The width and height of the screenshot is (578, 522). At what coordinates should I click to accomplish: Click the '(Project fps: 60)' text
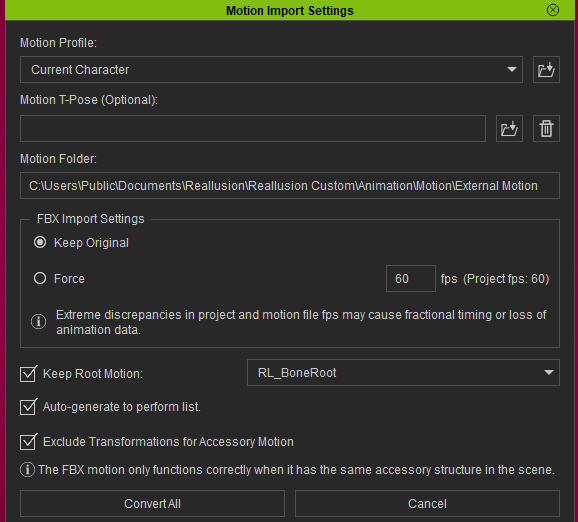(x=506, y=279)
